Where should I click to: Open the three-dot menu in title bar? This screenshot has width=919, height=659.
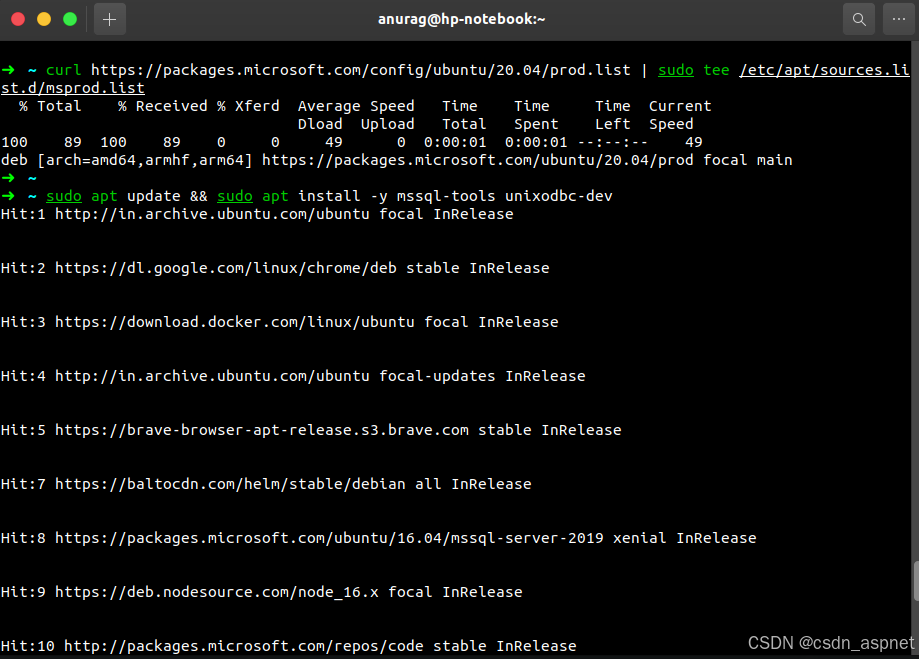[x=898, y=19]
